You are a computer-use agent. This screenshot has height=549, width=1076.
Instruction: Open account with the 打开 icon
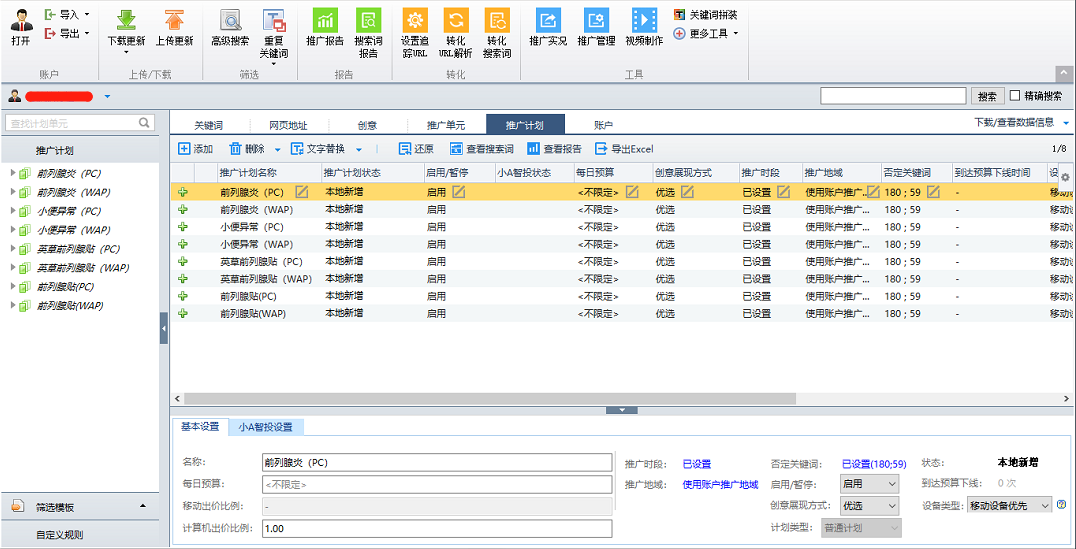(21, 21)
